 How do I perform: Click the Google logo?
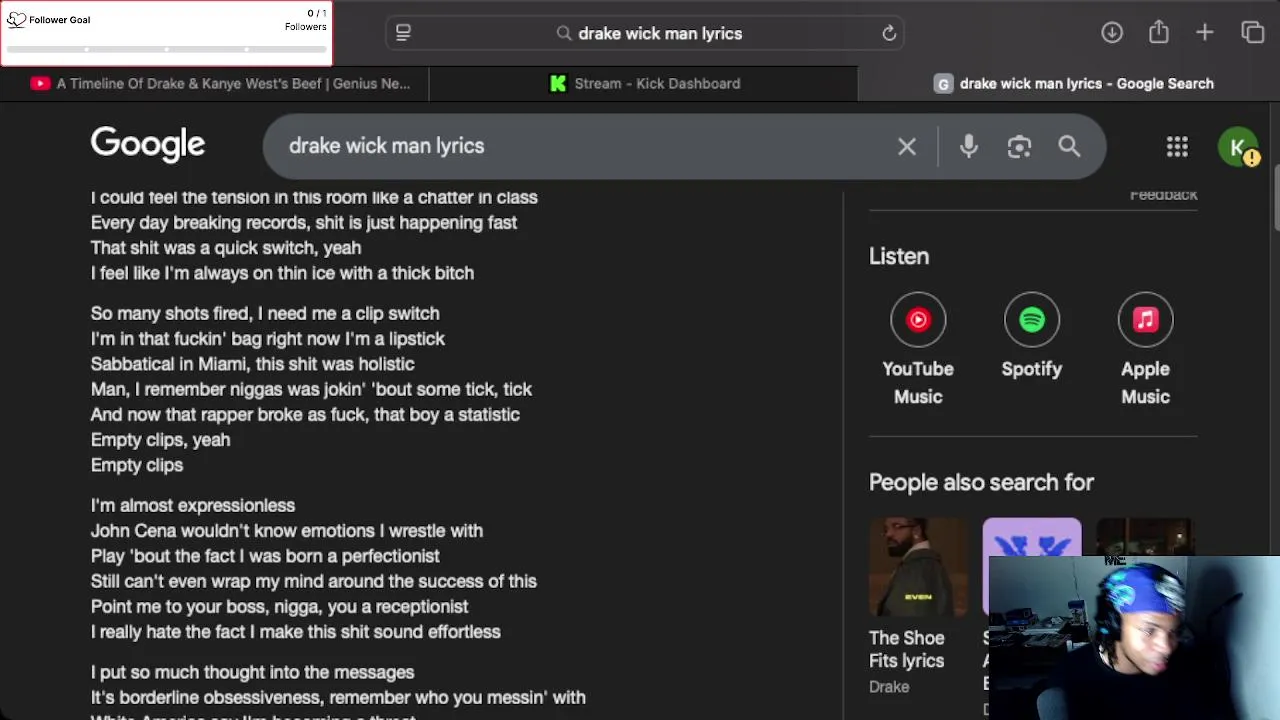point(148,145)
